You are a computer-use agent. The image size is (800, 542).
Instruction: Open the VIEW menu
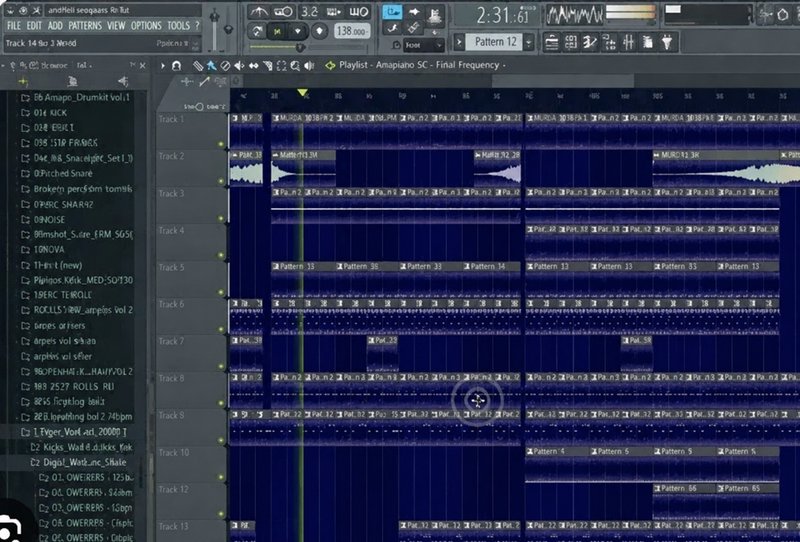116,26
